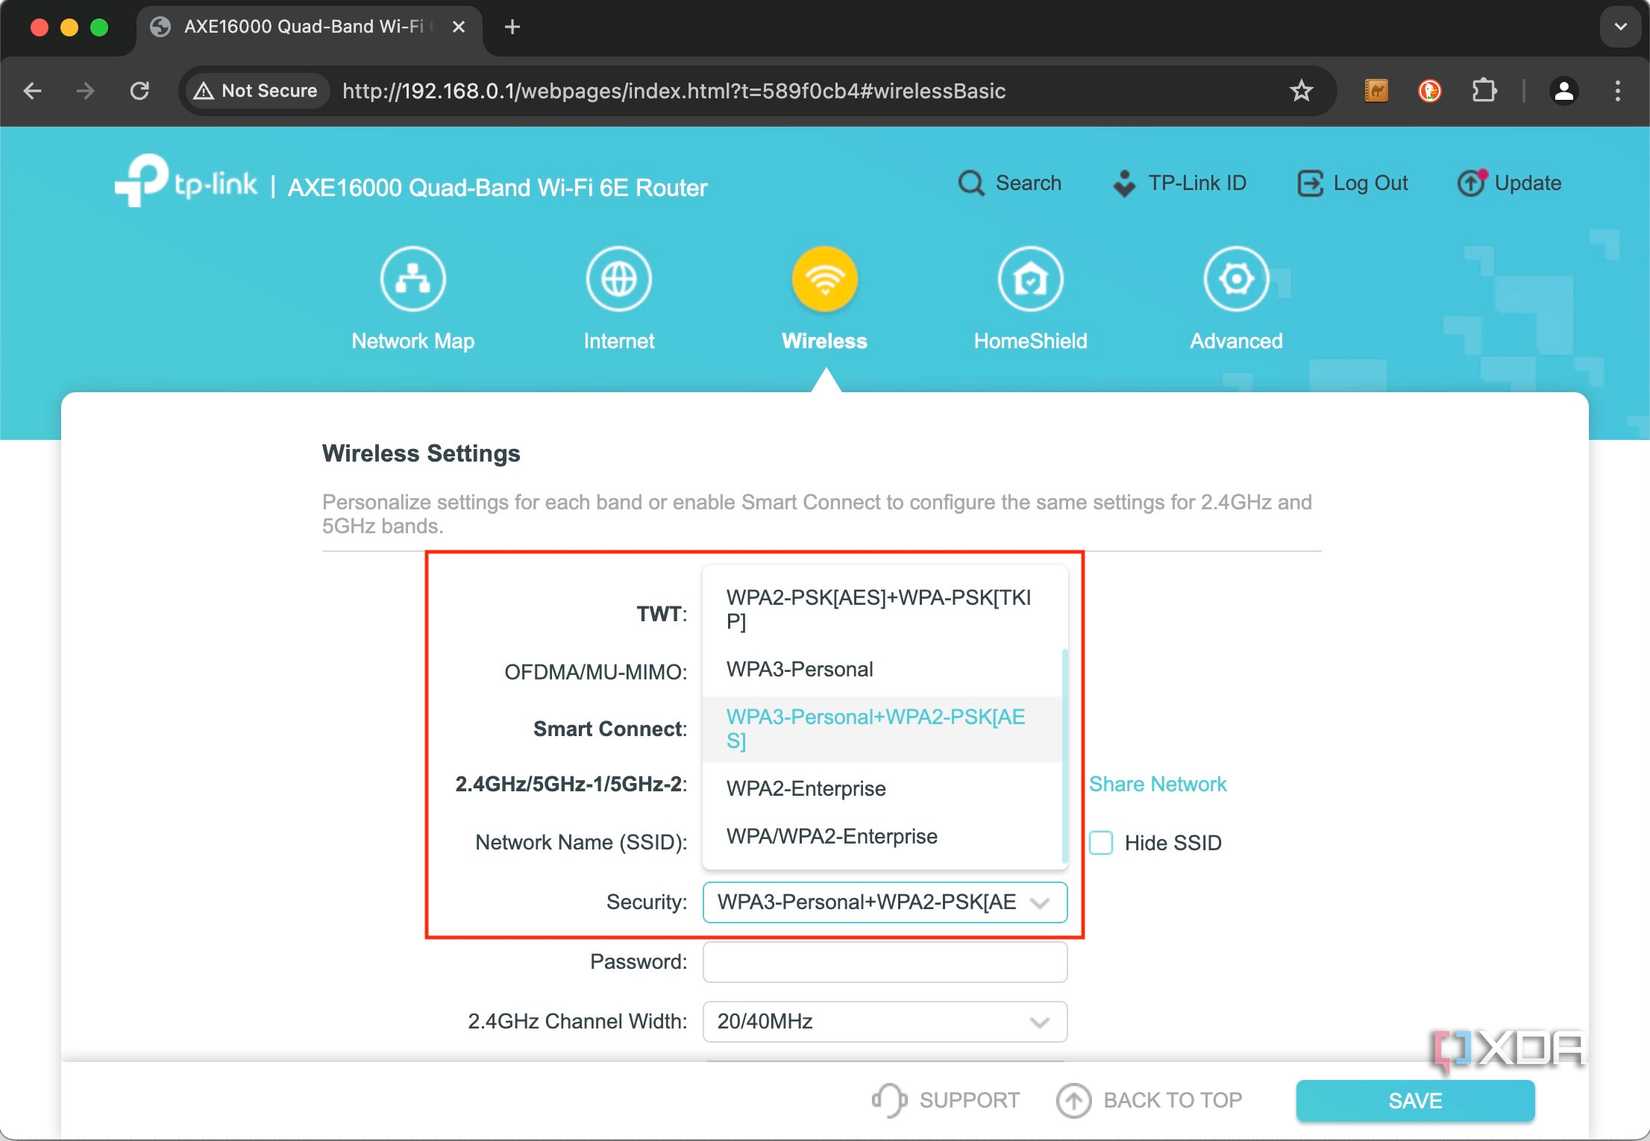Click the browser extensions puzzle icon
Screen dimensions: 1650x1141
pos(1485,90)
